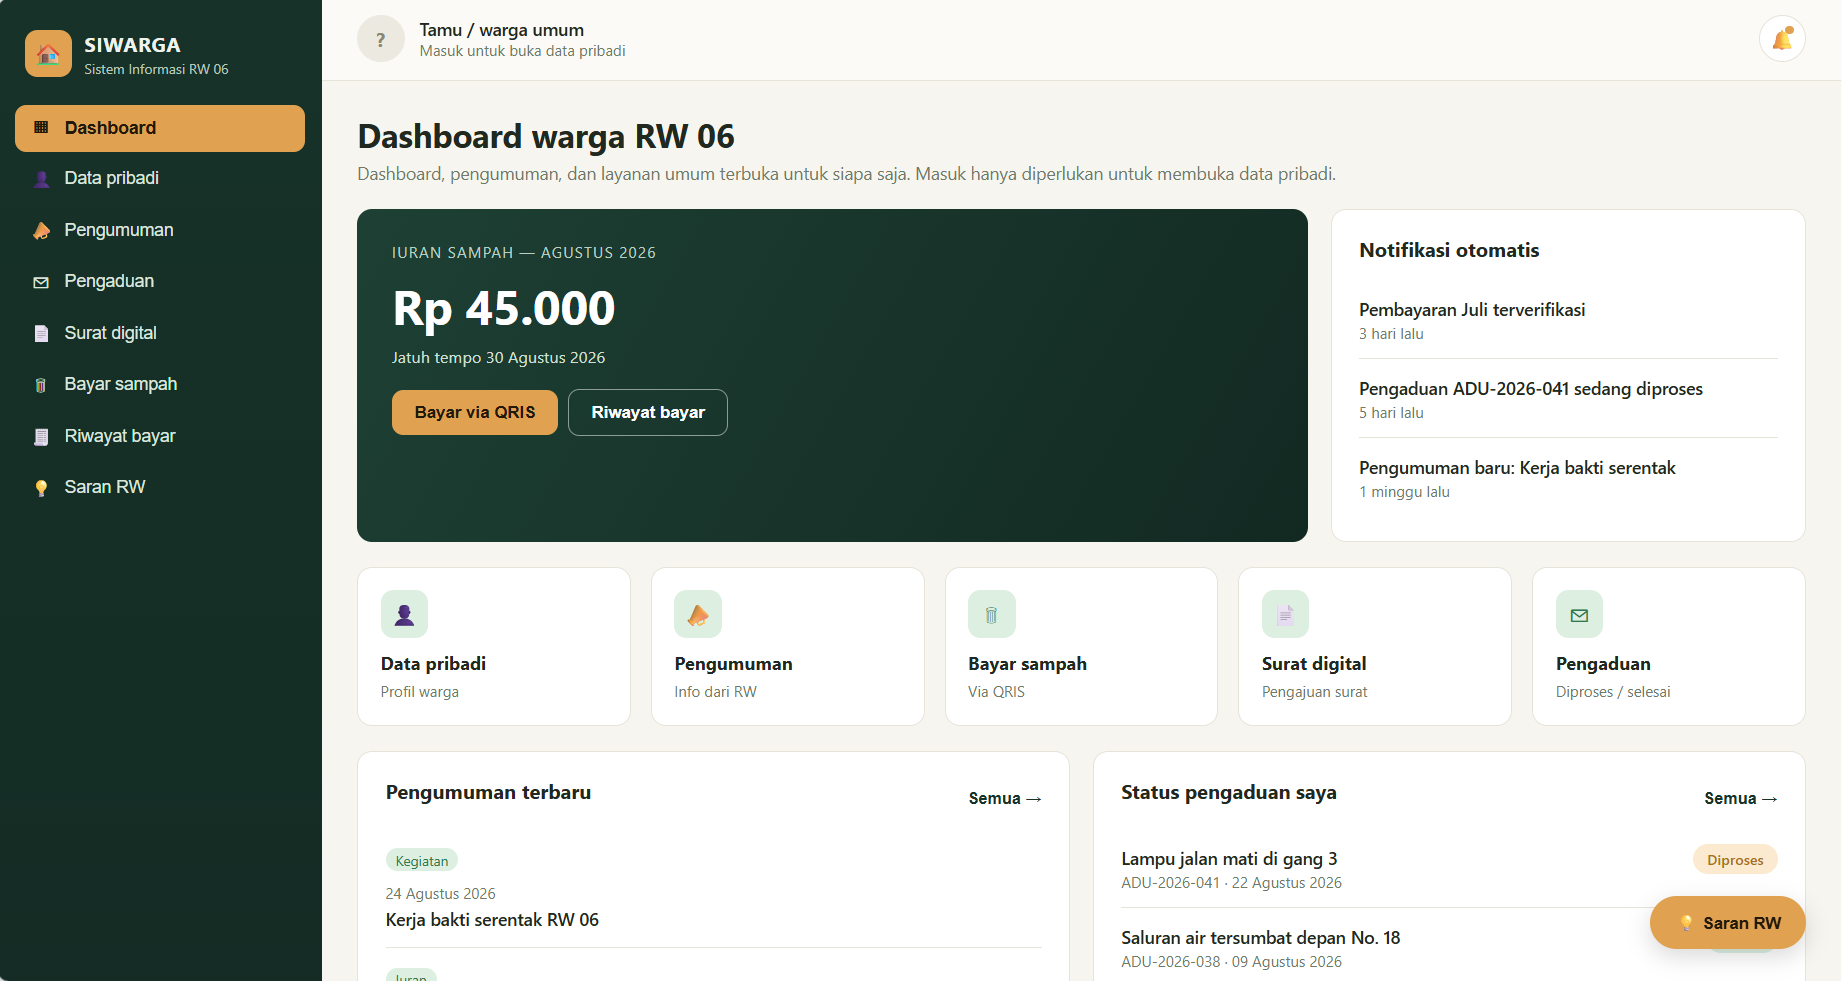The height and width of the screenshot is (981, 1842).
Task: Open the floating Saran RW button
Action: pyautogui.click(x=1728, y=923)
